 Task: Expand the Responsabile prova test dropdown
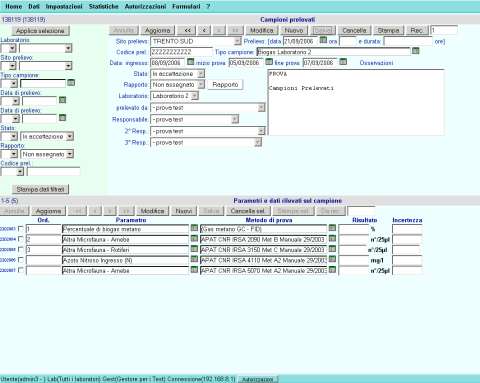point(235,119)
